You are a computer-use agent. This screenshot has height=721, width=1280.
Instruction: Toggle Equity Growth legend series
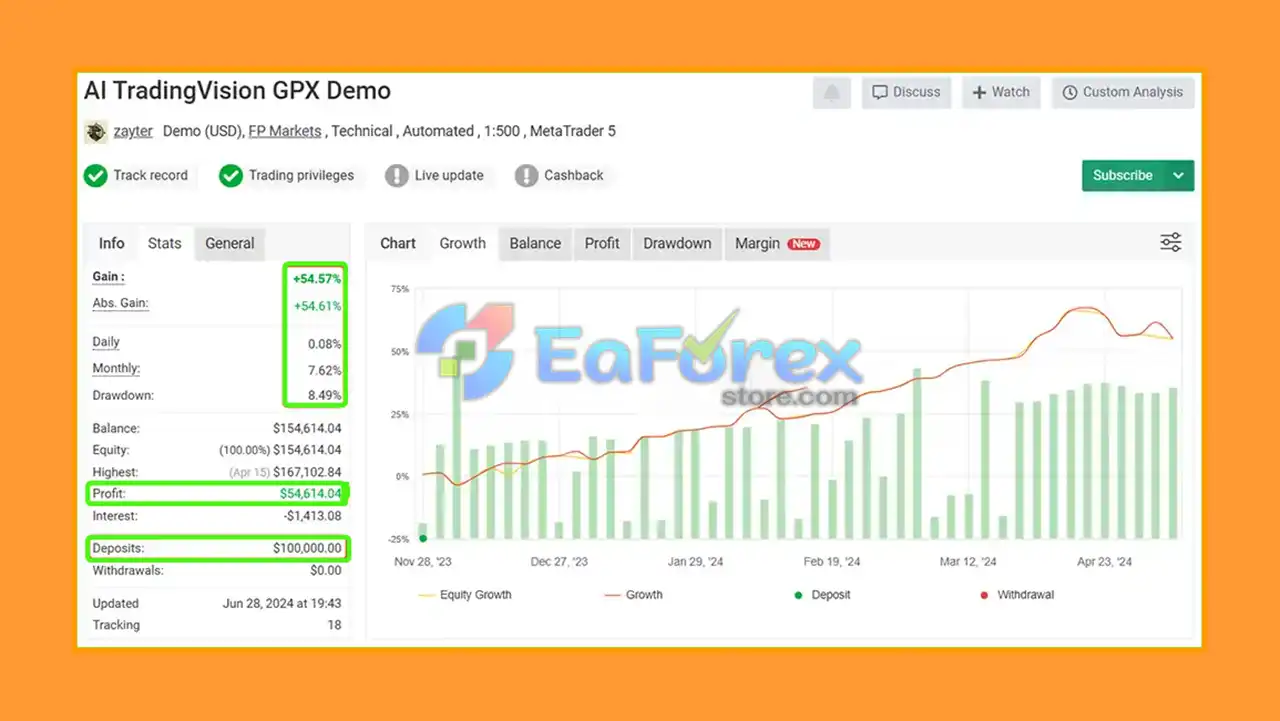465,595
